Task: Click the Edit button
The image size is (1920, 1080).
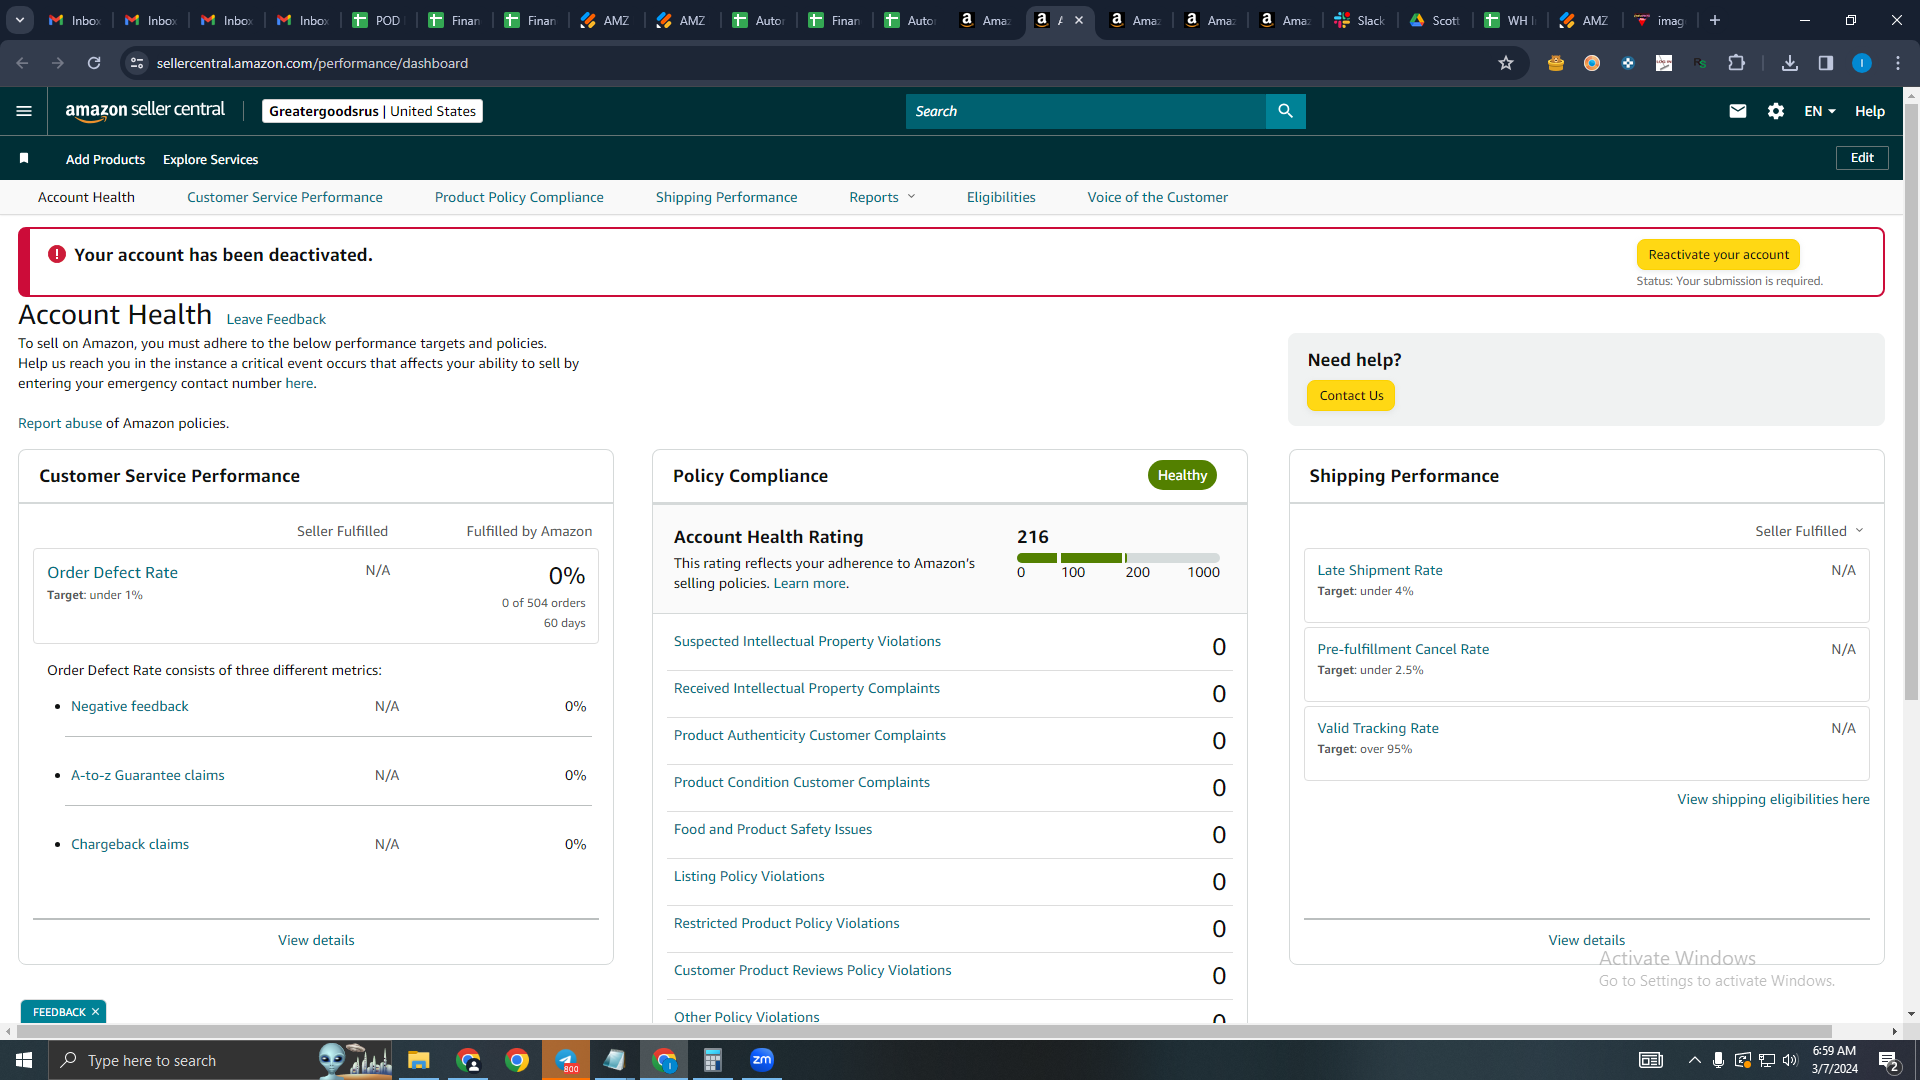Action: tap(1862, 158)
